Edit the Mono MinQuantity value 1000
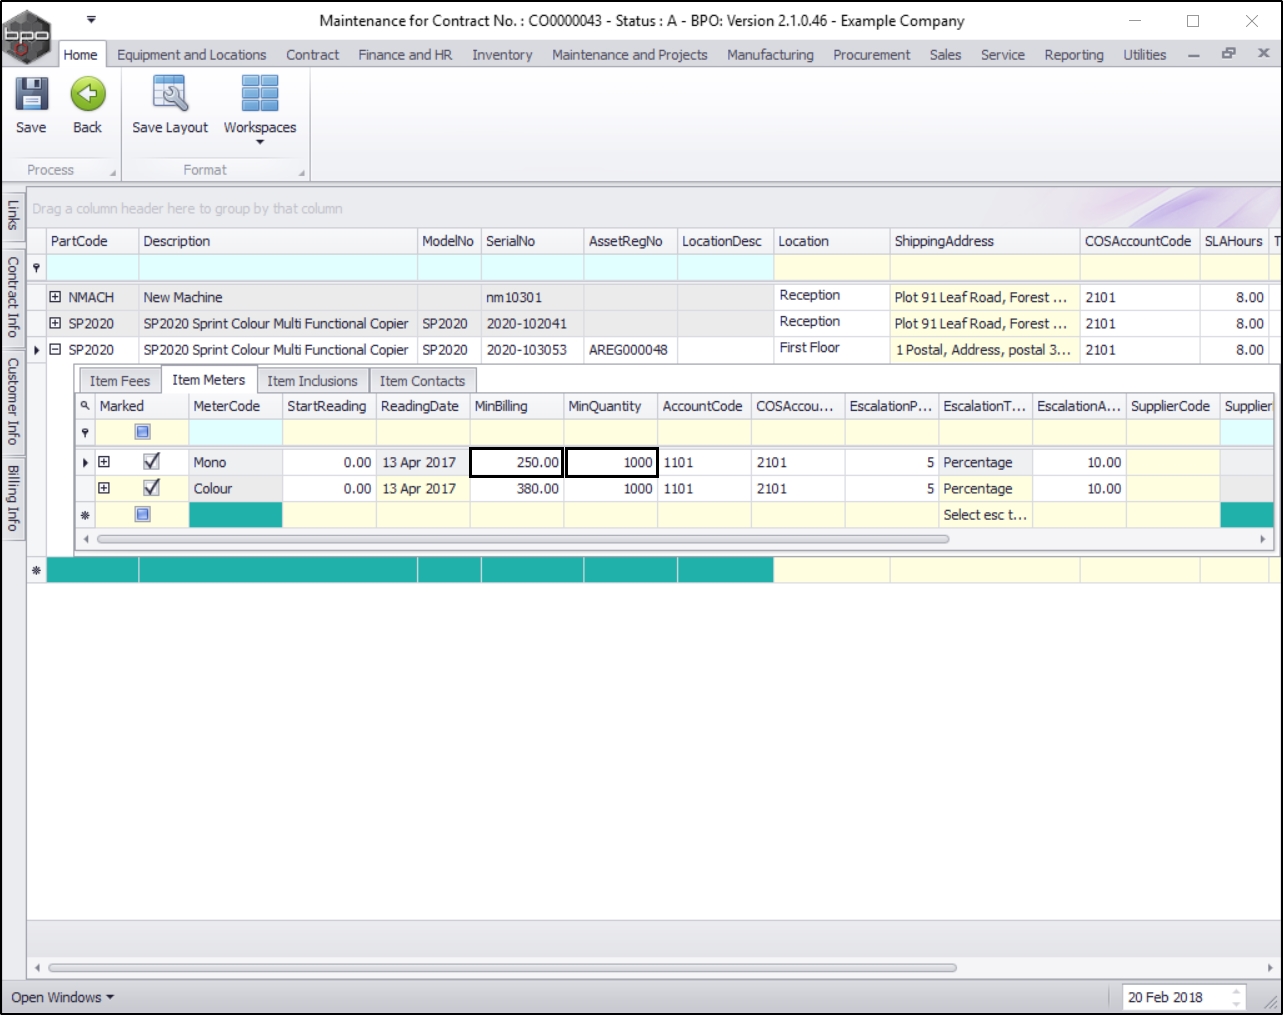The height and width of the screenshot is (1015, 1283). point(611,462)
